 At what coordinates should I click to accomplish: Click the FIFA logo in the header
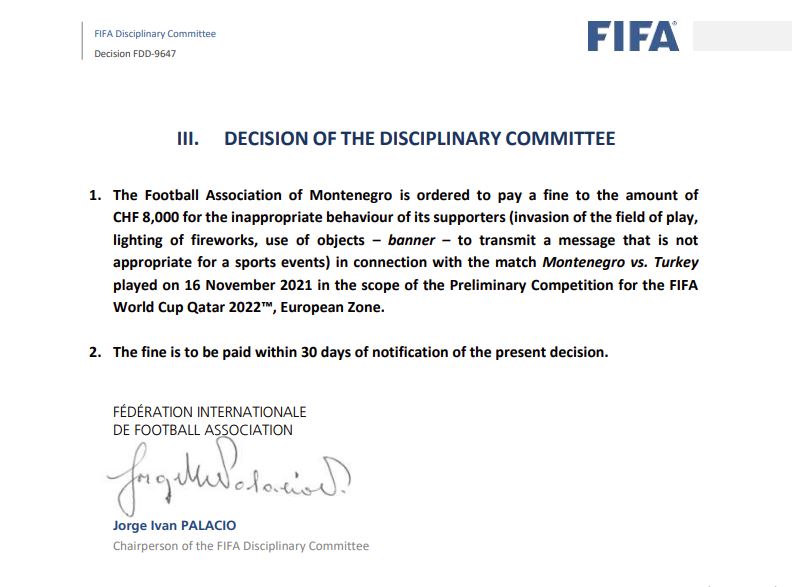633,36
